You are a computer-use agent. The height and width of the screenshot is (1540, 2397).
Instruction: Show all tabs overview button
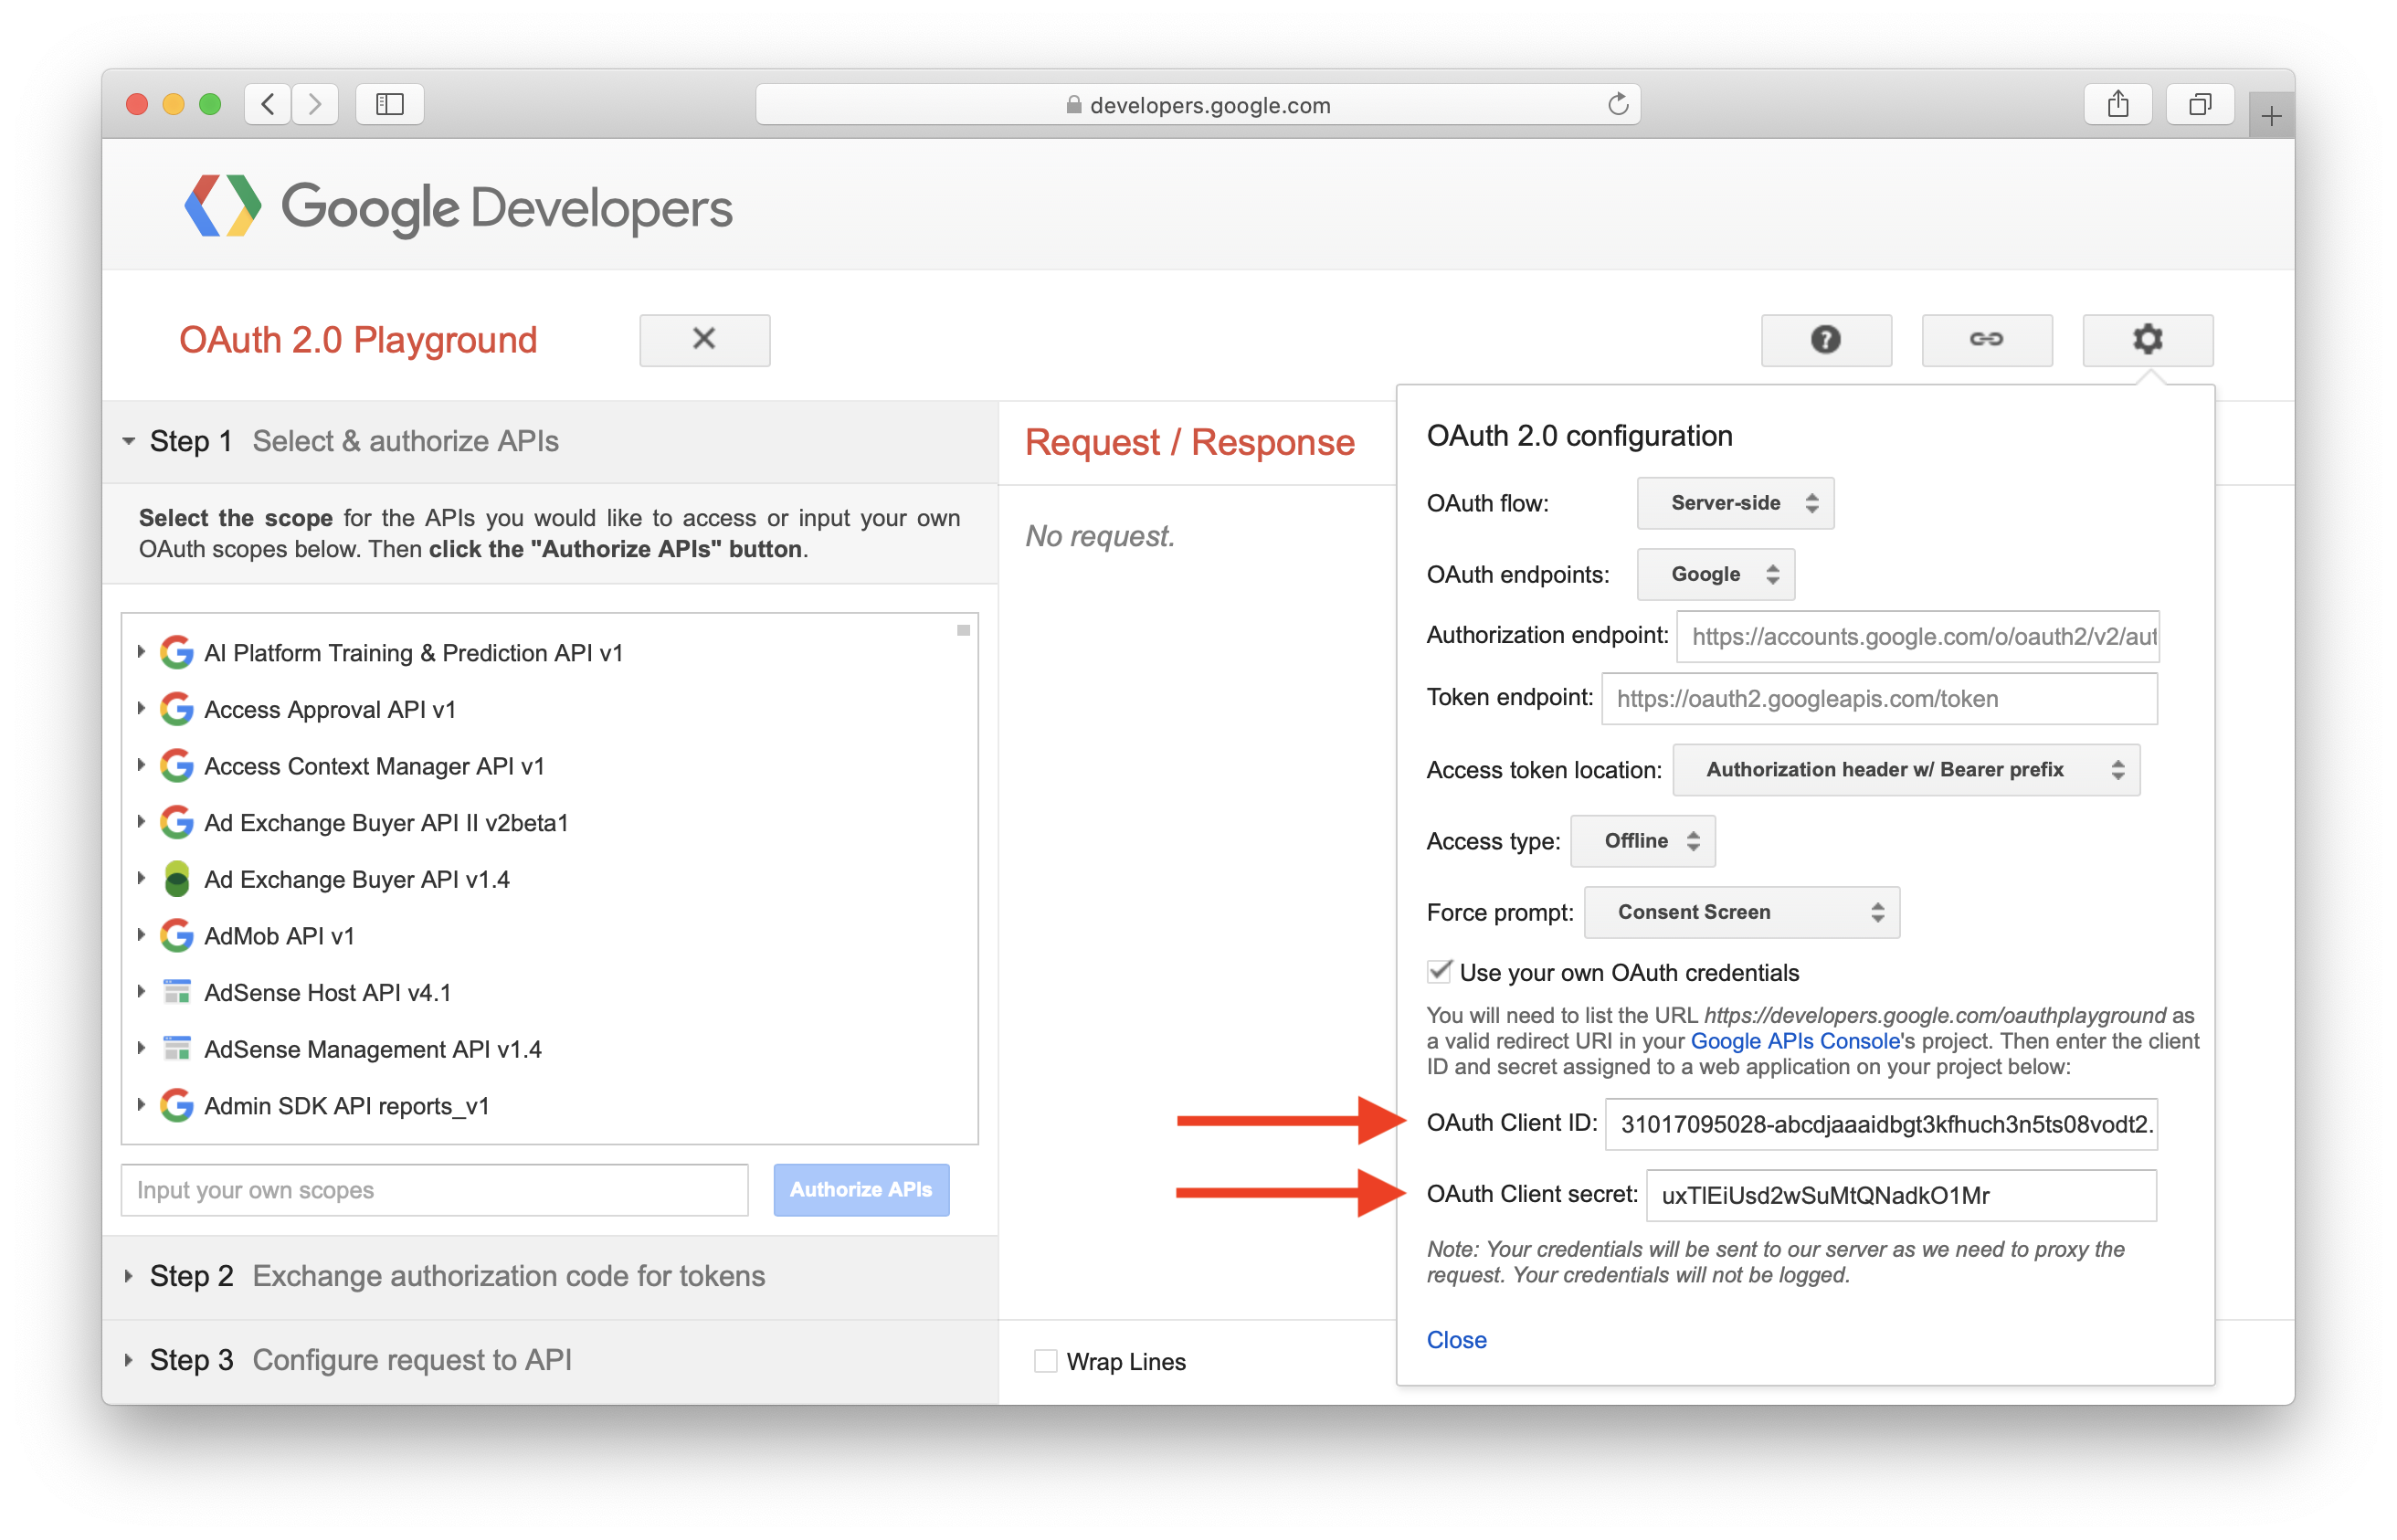coord(2200,104)
